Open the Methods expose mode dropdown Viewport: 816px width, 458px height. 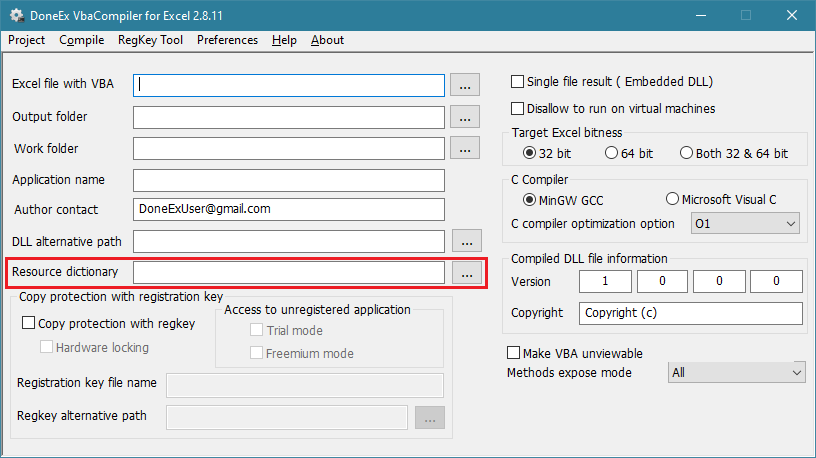pos(736,373)
